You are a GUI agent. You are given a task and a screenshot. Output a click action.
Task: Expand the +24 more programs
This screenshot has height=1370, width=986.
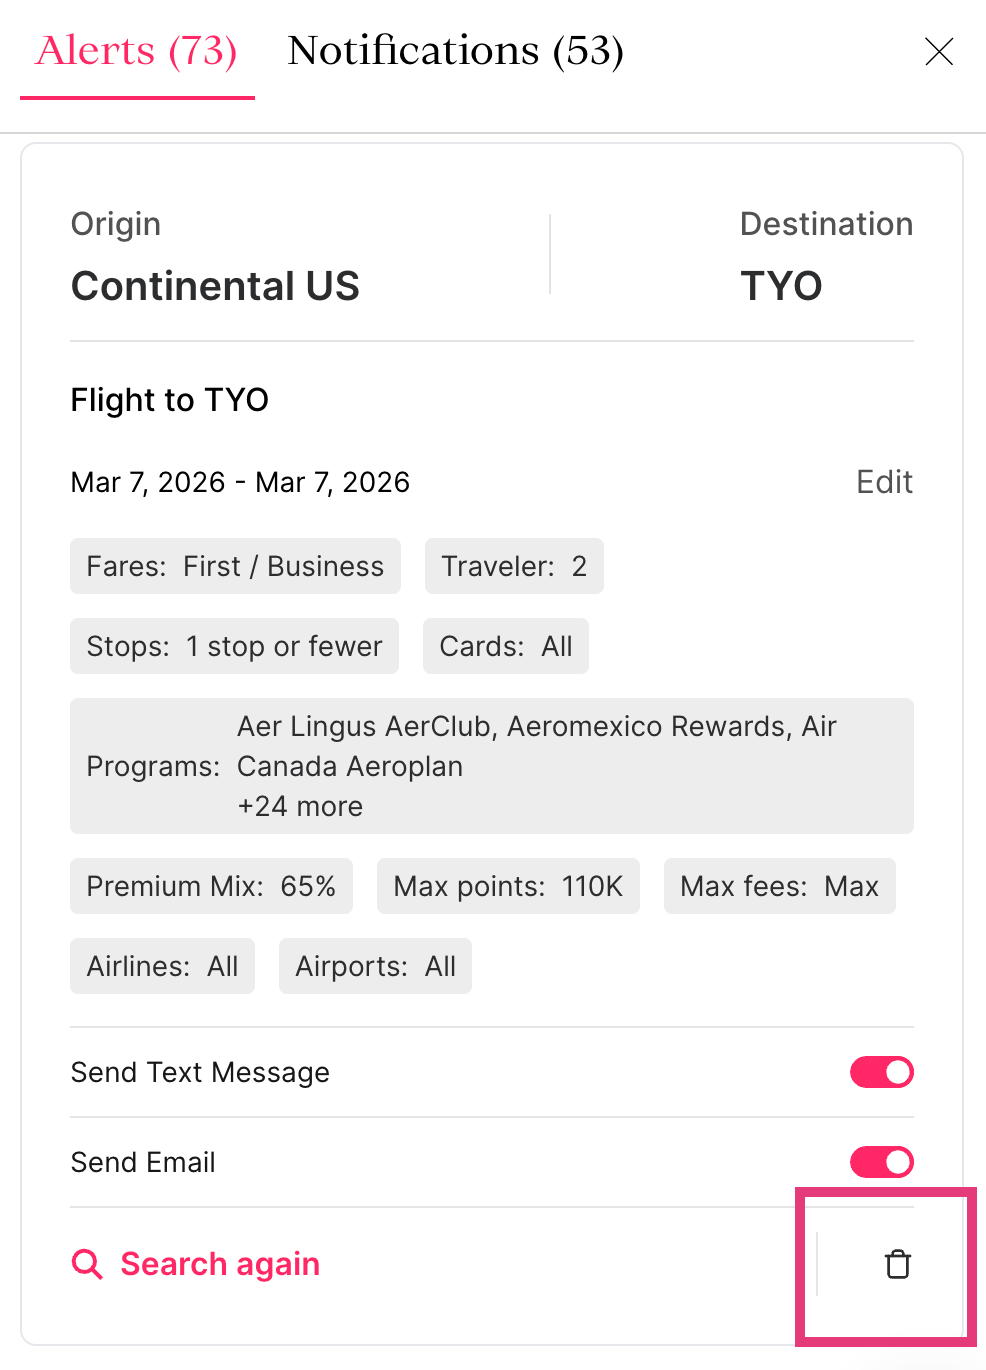tap(300, 806)
